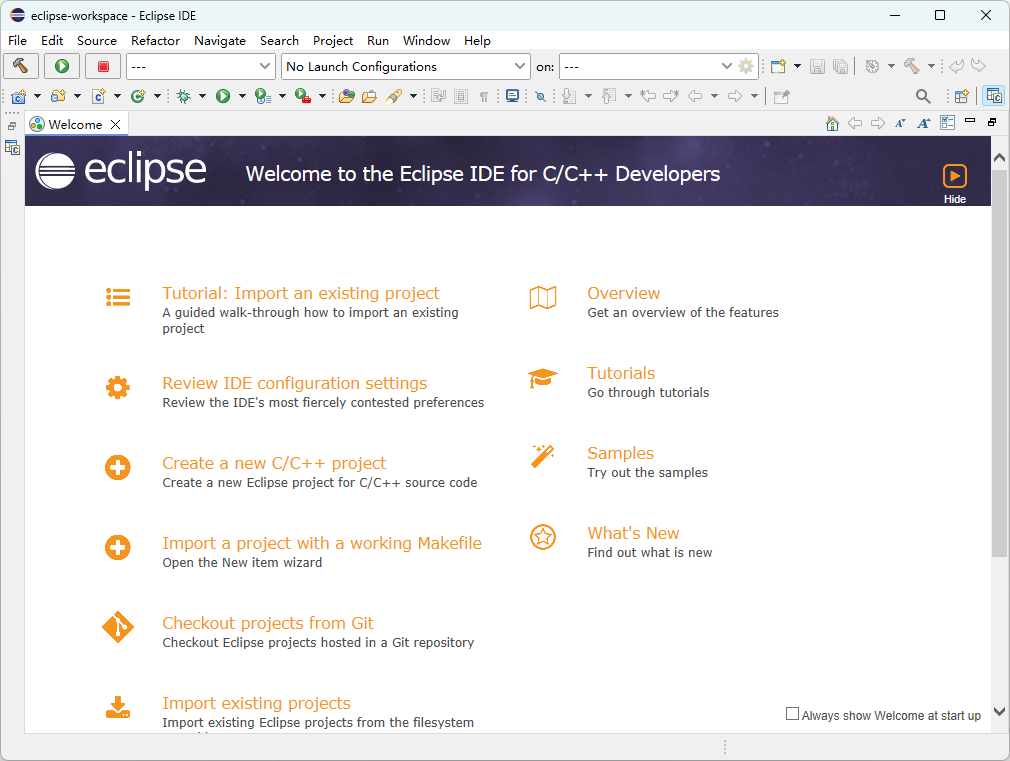Screen dimensions: 1010x761
Task: Click the Build All hammer icon
Action: [20, 66]
